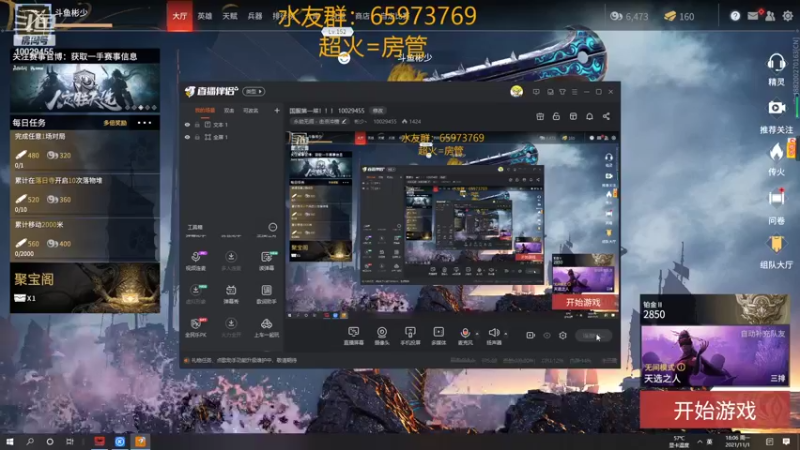Open the 三排 team size selector
Image resolution: width=800 pixels, height=450 pixels.
(x=778, y=378)
